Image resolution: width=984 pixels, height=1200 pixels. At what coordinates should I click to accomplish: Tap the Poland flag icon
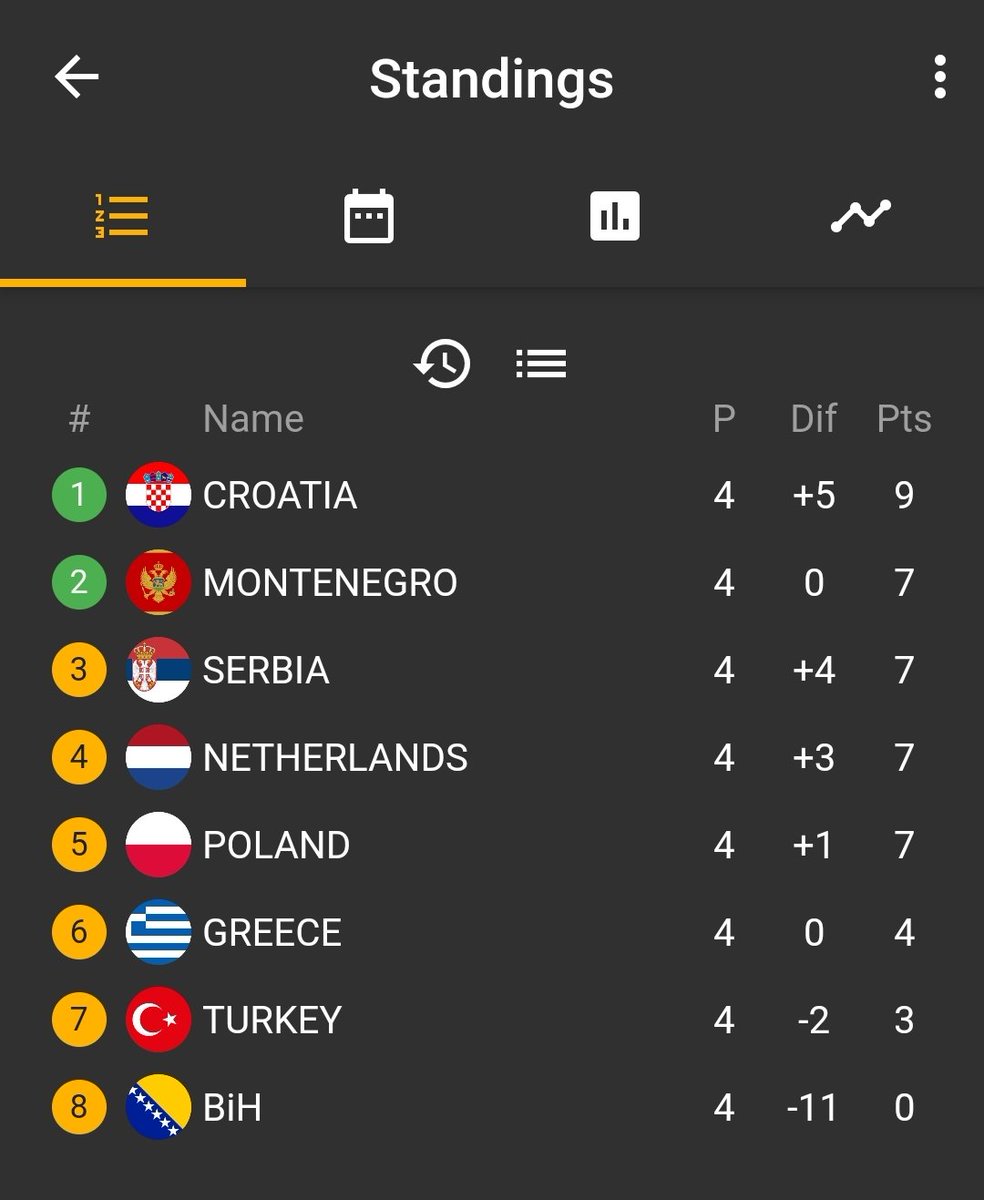(x=158, y=845)
